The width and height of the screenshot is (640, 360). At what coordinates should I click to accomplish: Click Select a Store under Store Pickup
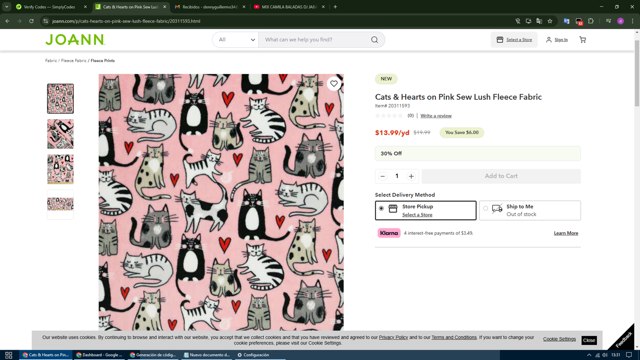click(x=417, y=215)
